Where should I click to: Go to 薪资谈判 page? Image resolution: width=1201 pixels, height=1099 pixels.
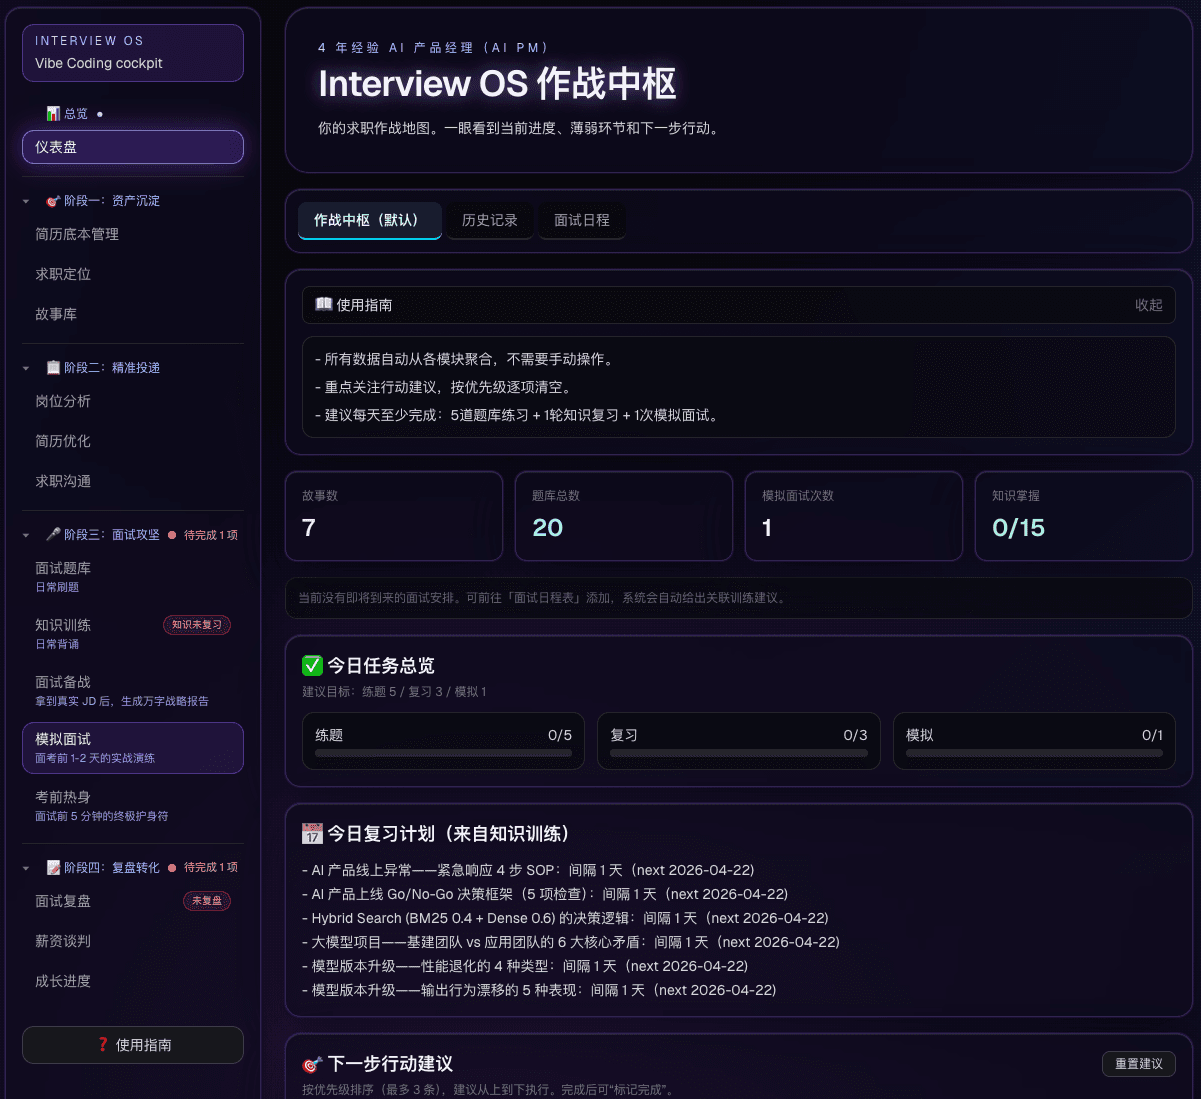(133, 941)
